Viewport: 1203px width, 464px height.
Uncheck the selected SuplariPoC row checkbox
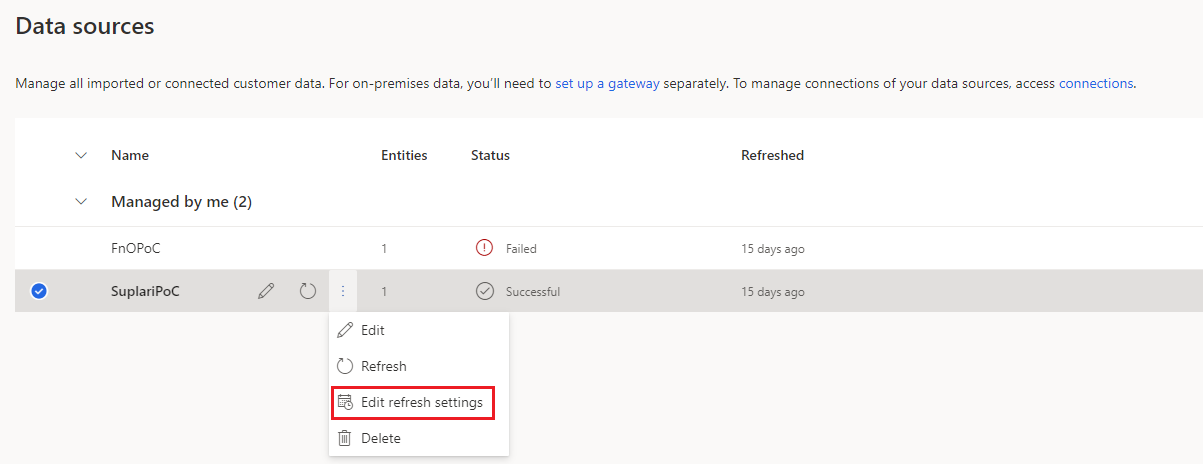pyautogui.click(x=39, y=291)
